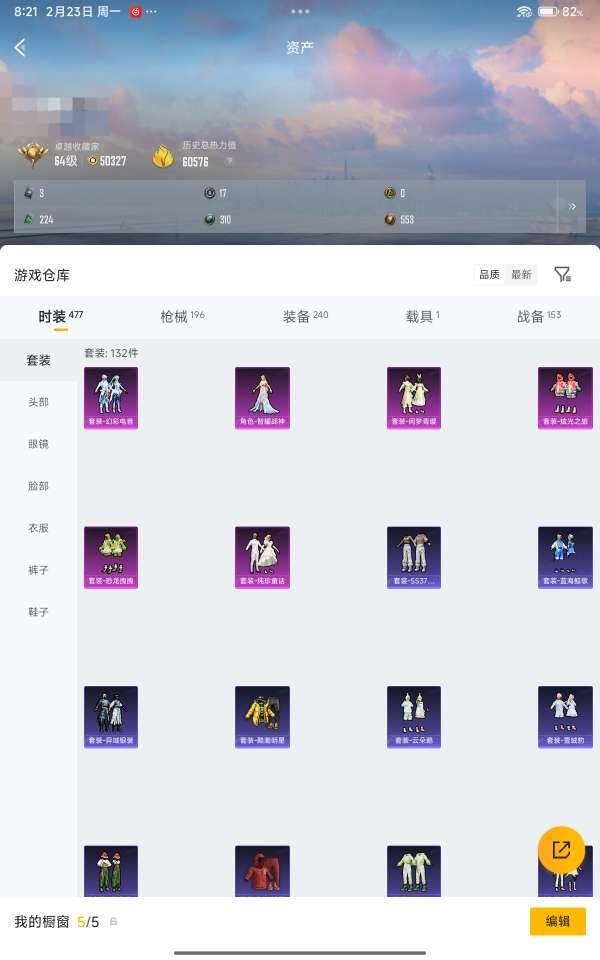Tap the currency icon showing 3
600x960 pixels.
click(28, 193)
